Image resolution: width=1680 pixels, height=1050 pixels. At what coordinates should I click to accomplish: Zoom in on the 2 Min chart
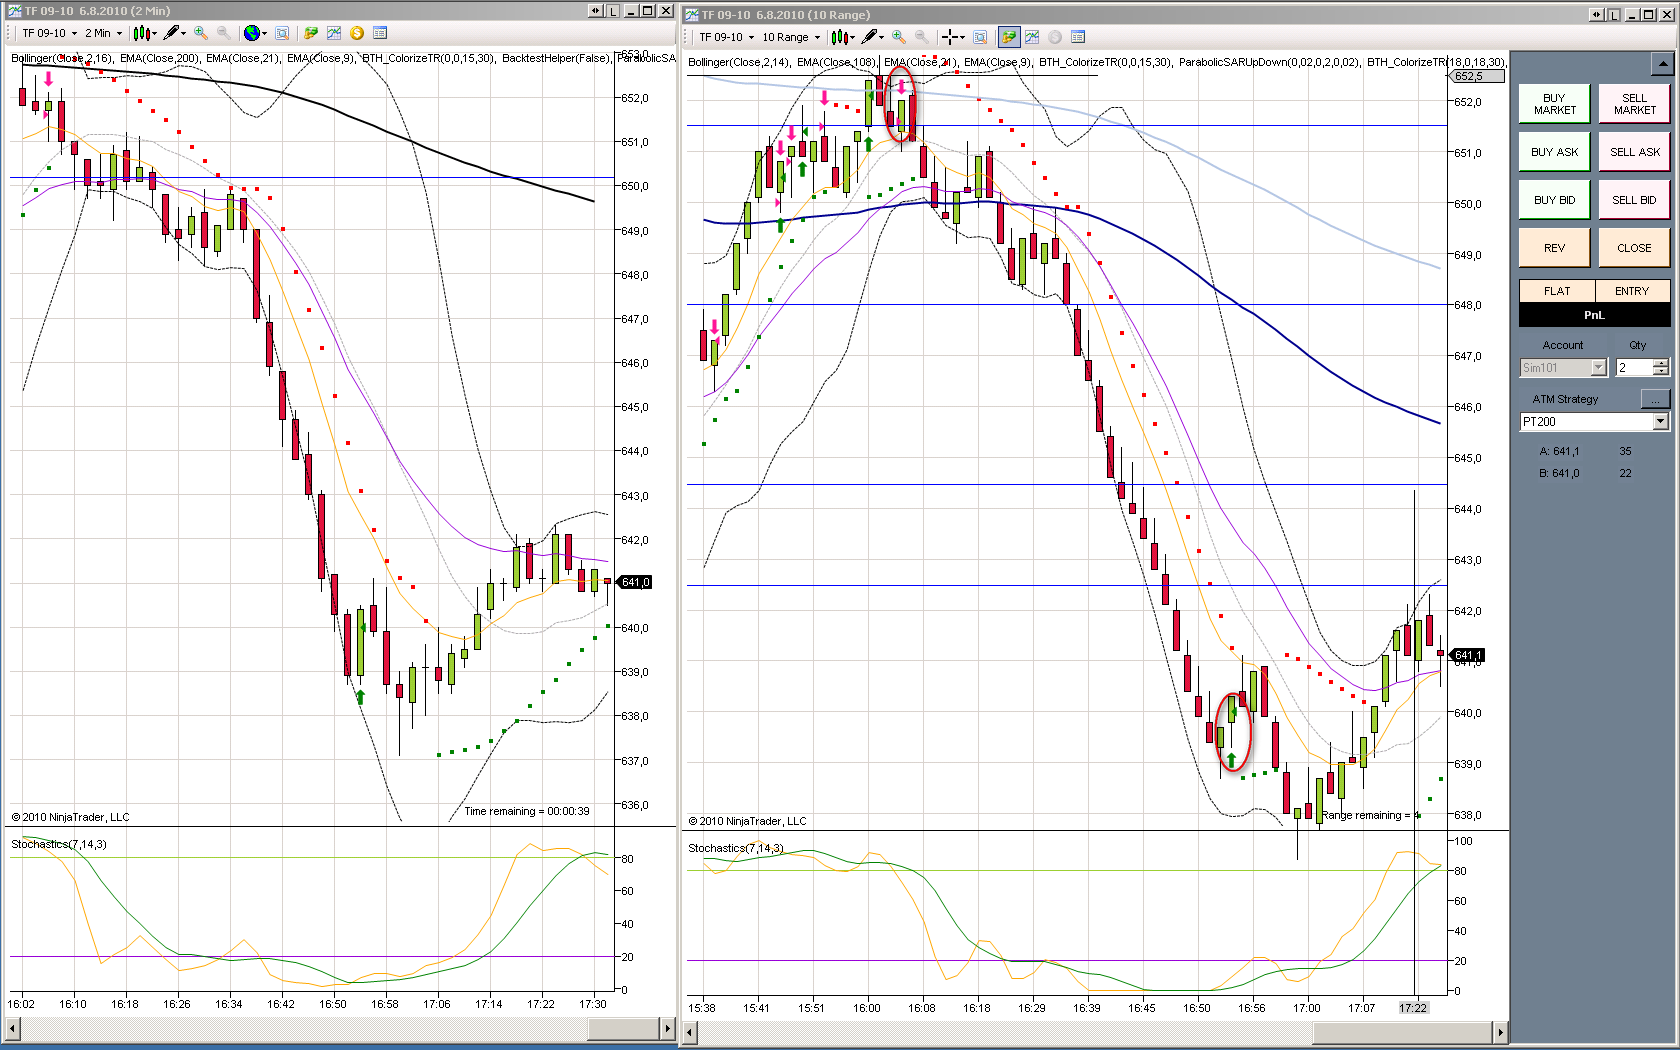[x=201, y=33]
